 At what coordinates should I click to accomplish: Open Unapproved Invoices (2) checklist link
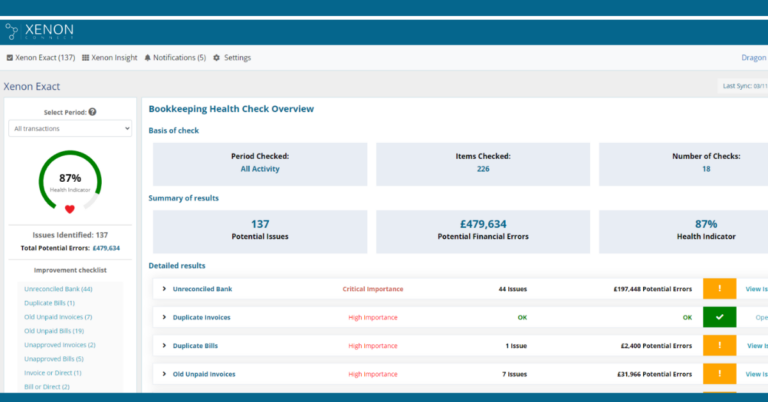pos(60,345)
